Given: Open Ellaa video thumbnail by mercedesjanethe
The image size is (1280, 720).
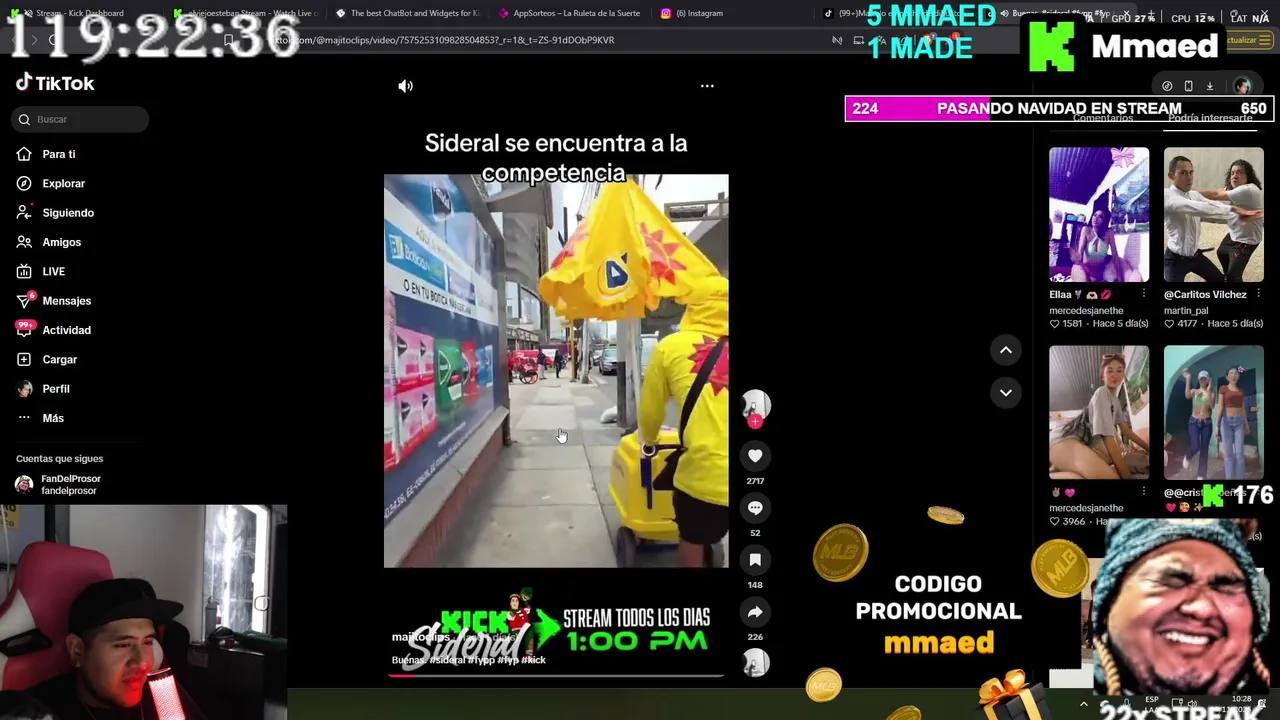Looking at the screenshot, I should click(1099, 215).
